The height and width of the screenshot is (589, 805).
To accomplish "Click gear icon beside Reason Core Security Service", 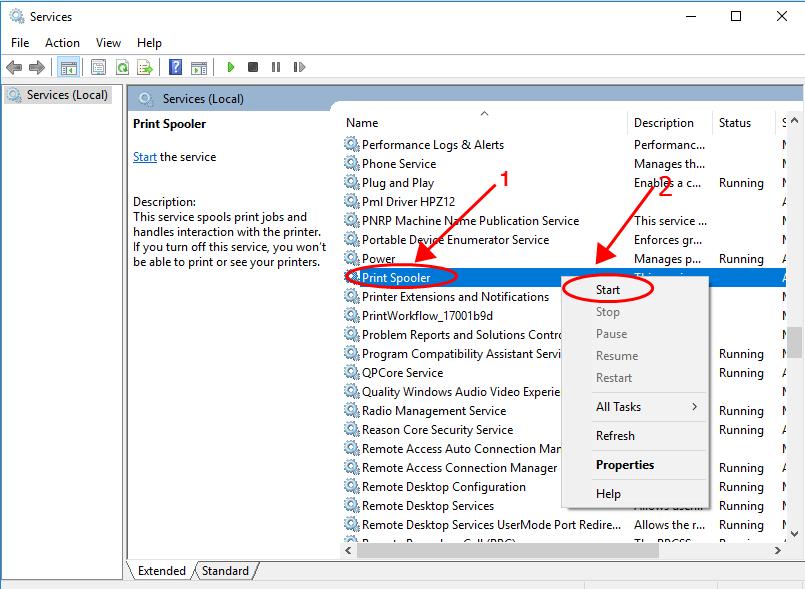I will (x=352, y=429).
